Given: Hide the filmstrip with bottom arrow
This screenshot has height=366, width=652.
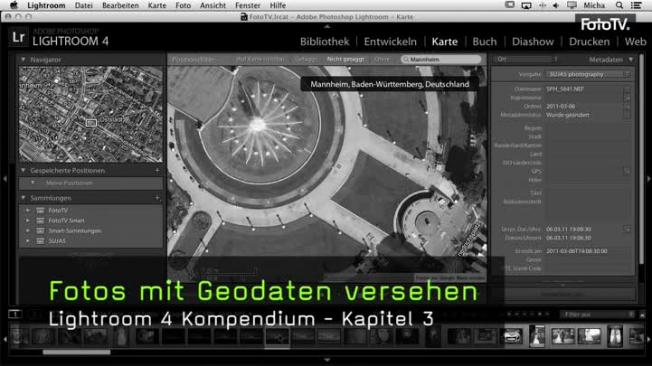Looking at the screenshot, I should (x=327, y=360).
